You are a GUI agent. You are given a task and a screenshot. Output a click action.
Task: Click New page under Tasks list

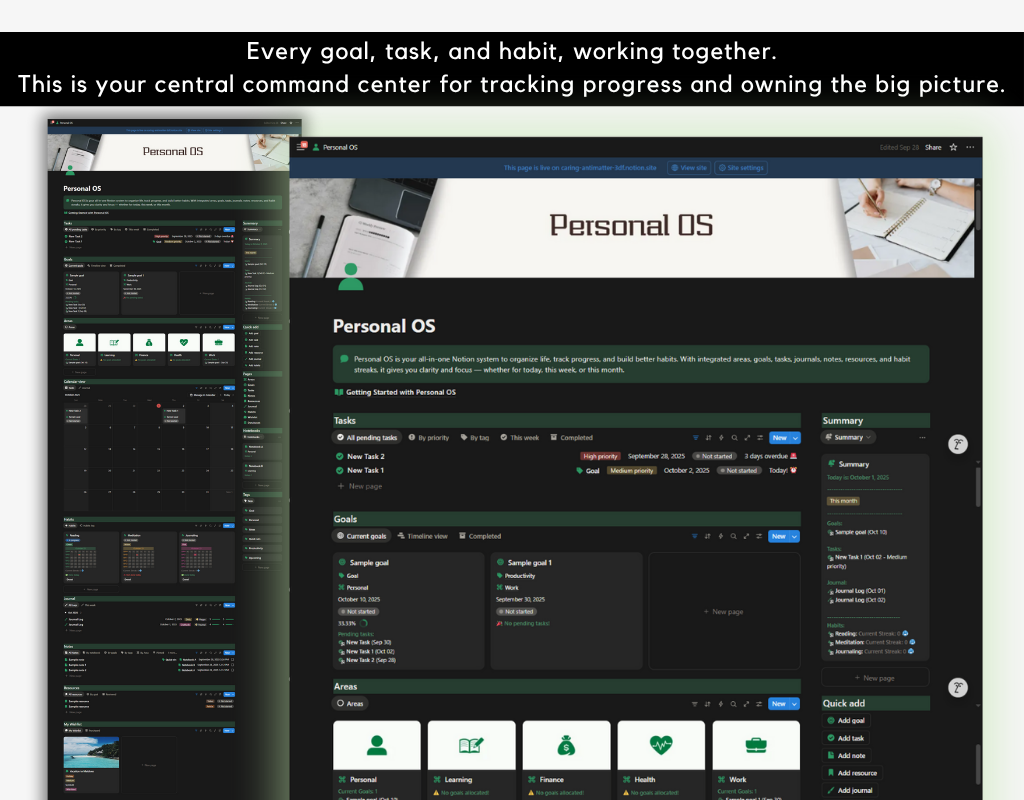click(360, 487)
